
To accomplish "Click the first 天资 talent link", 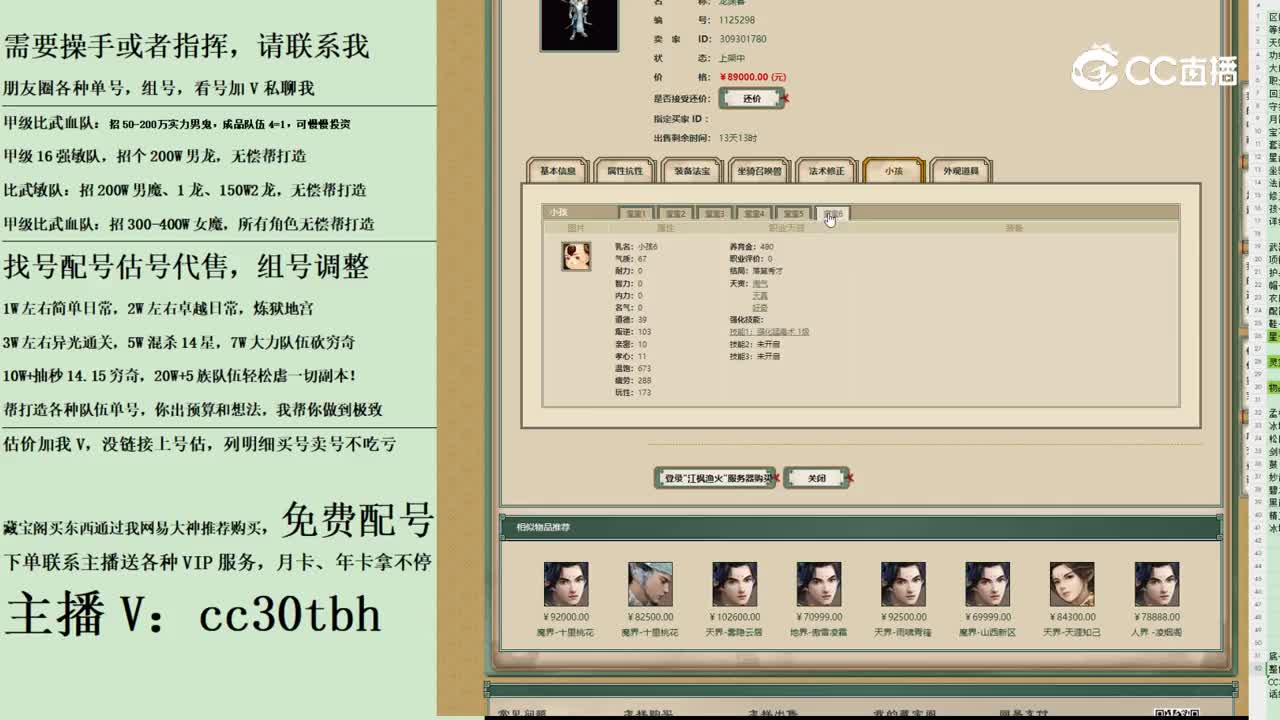I will tap(760, 283).
